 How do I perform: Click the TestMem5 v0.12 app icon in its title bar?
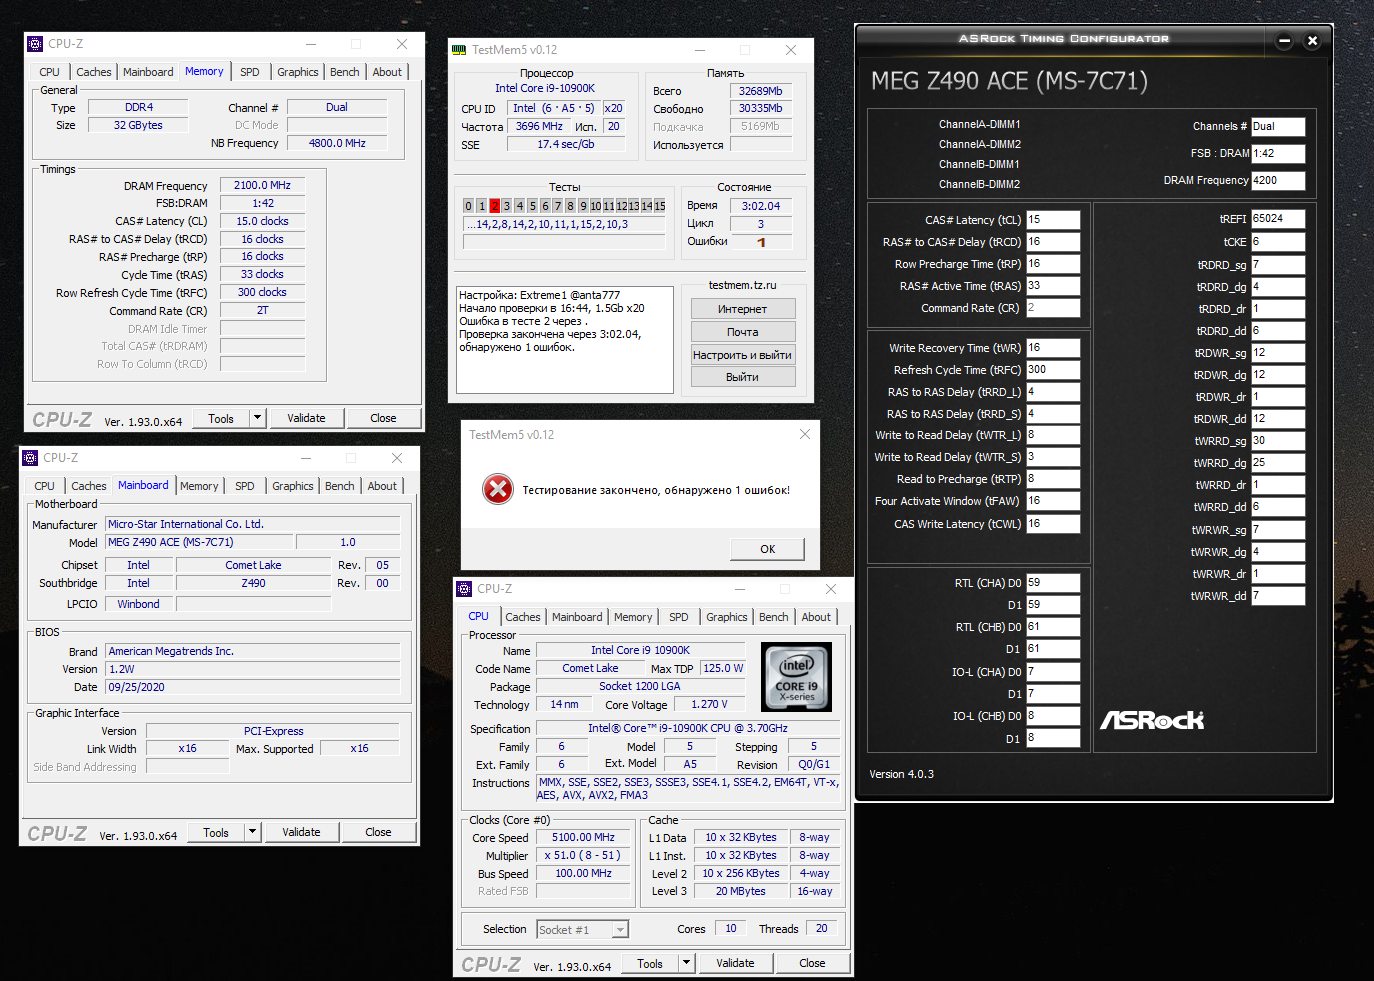pyautogui.click(x=459, y=50)
